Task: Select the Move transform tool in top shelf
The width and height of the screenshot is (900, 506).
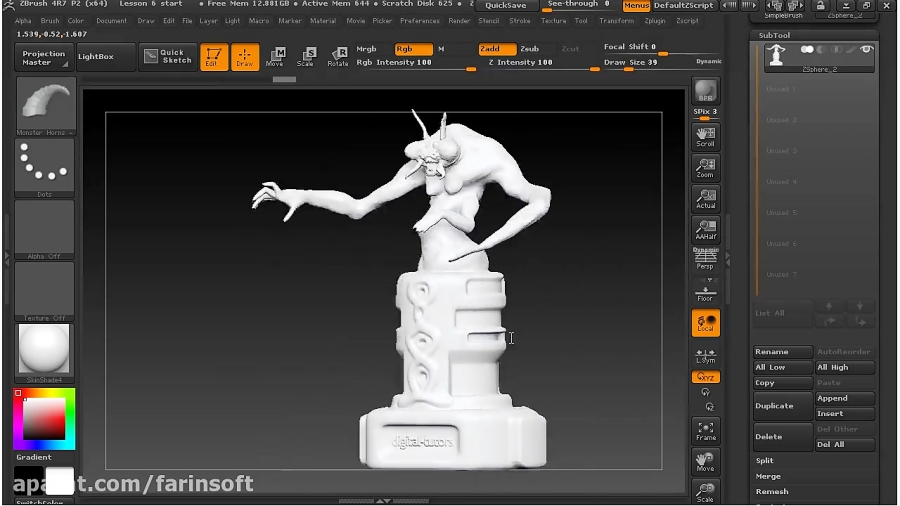Action: tap(275, 57)
